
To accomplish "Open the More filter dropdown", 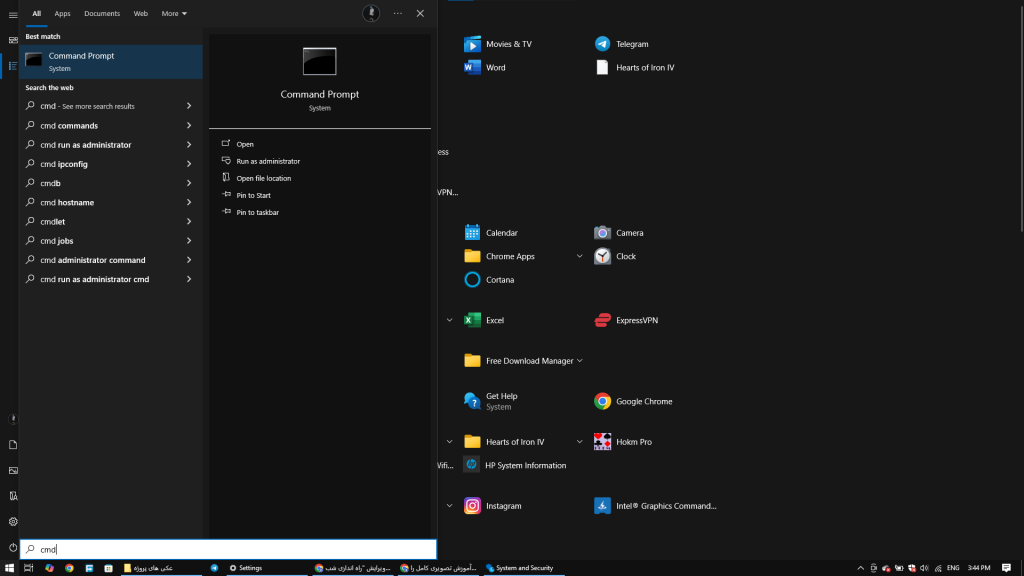I will (x=174, y=14).
